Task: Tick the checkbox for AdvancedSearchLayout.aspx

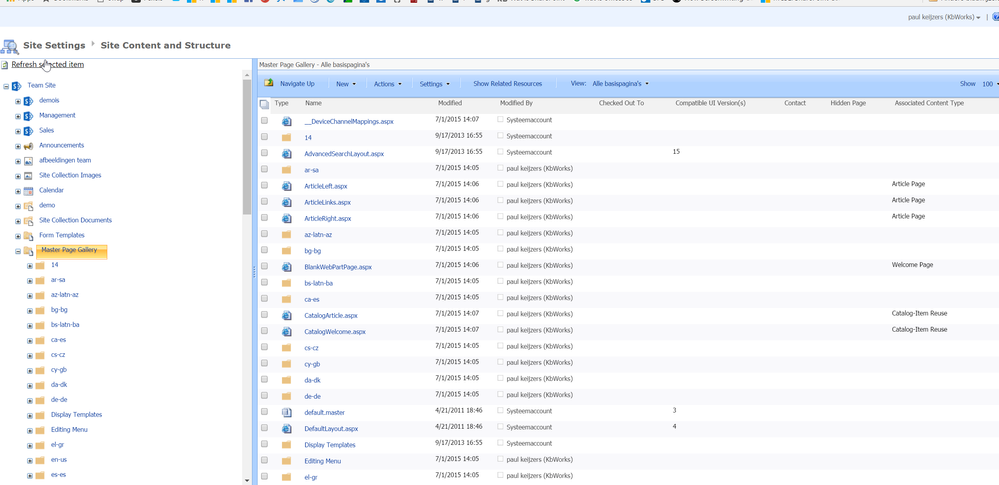Action: tap(264, 153)
